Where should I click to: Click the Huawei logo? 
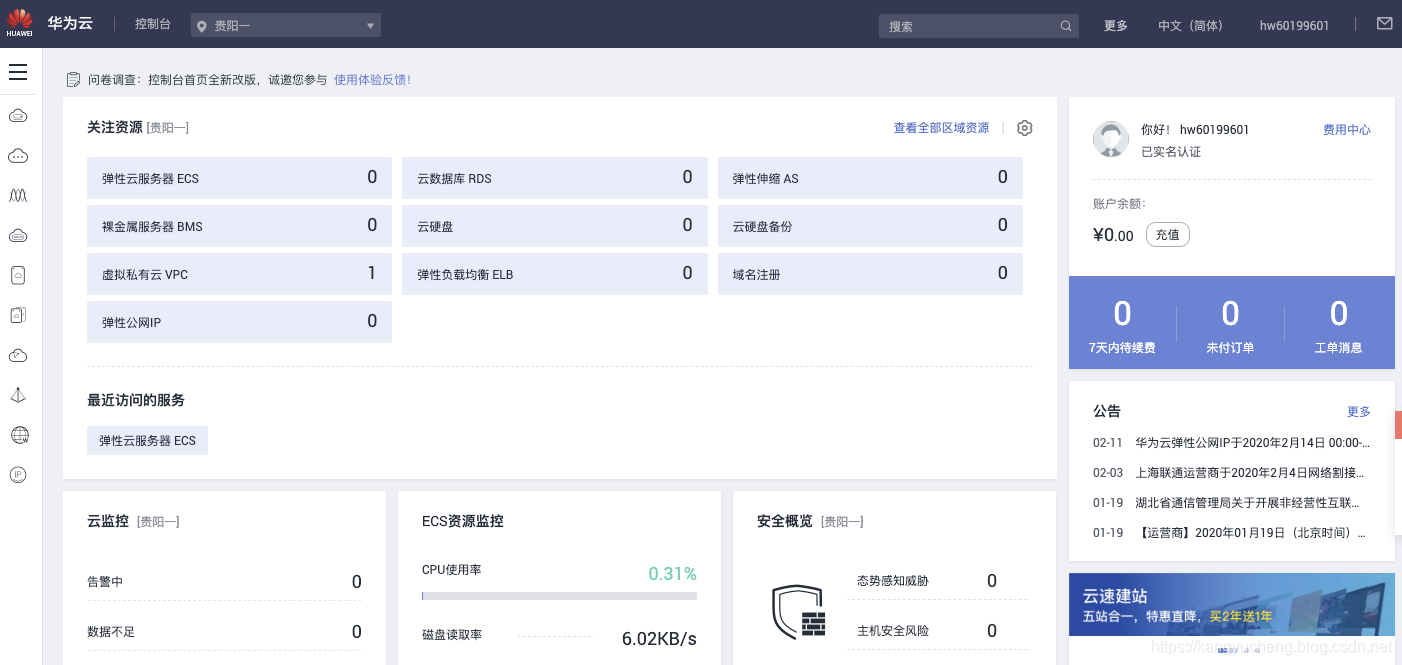click(x=19, y=23)
